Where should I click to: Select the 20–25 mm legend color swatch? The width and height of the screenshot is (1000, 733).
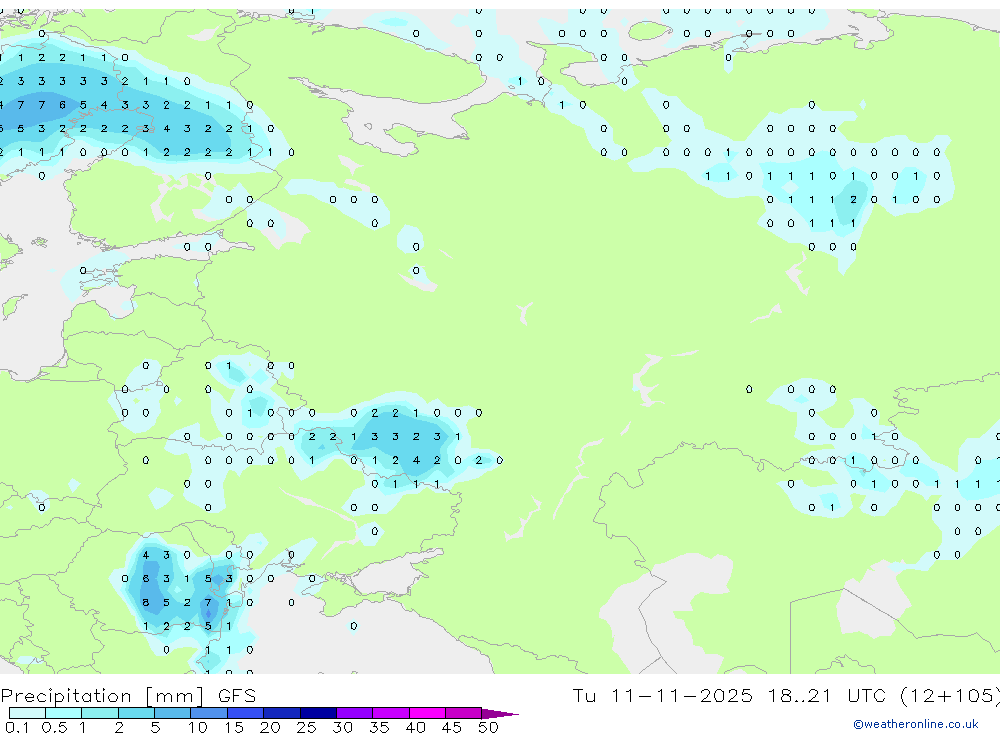[281, 713]
